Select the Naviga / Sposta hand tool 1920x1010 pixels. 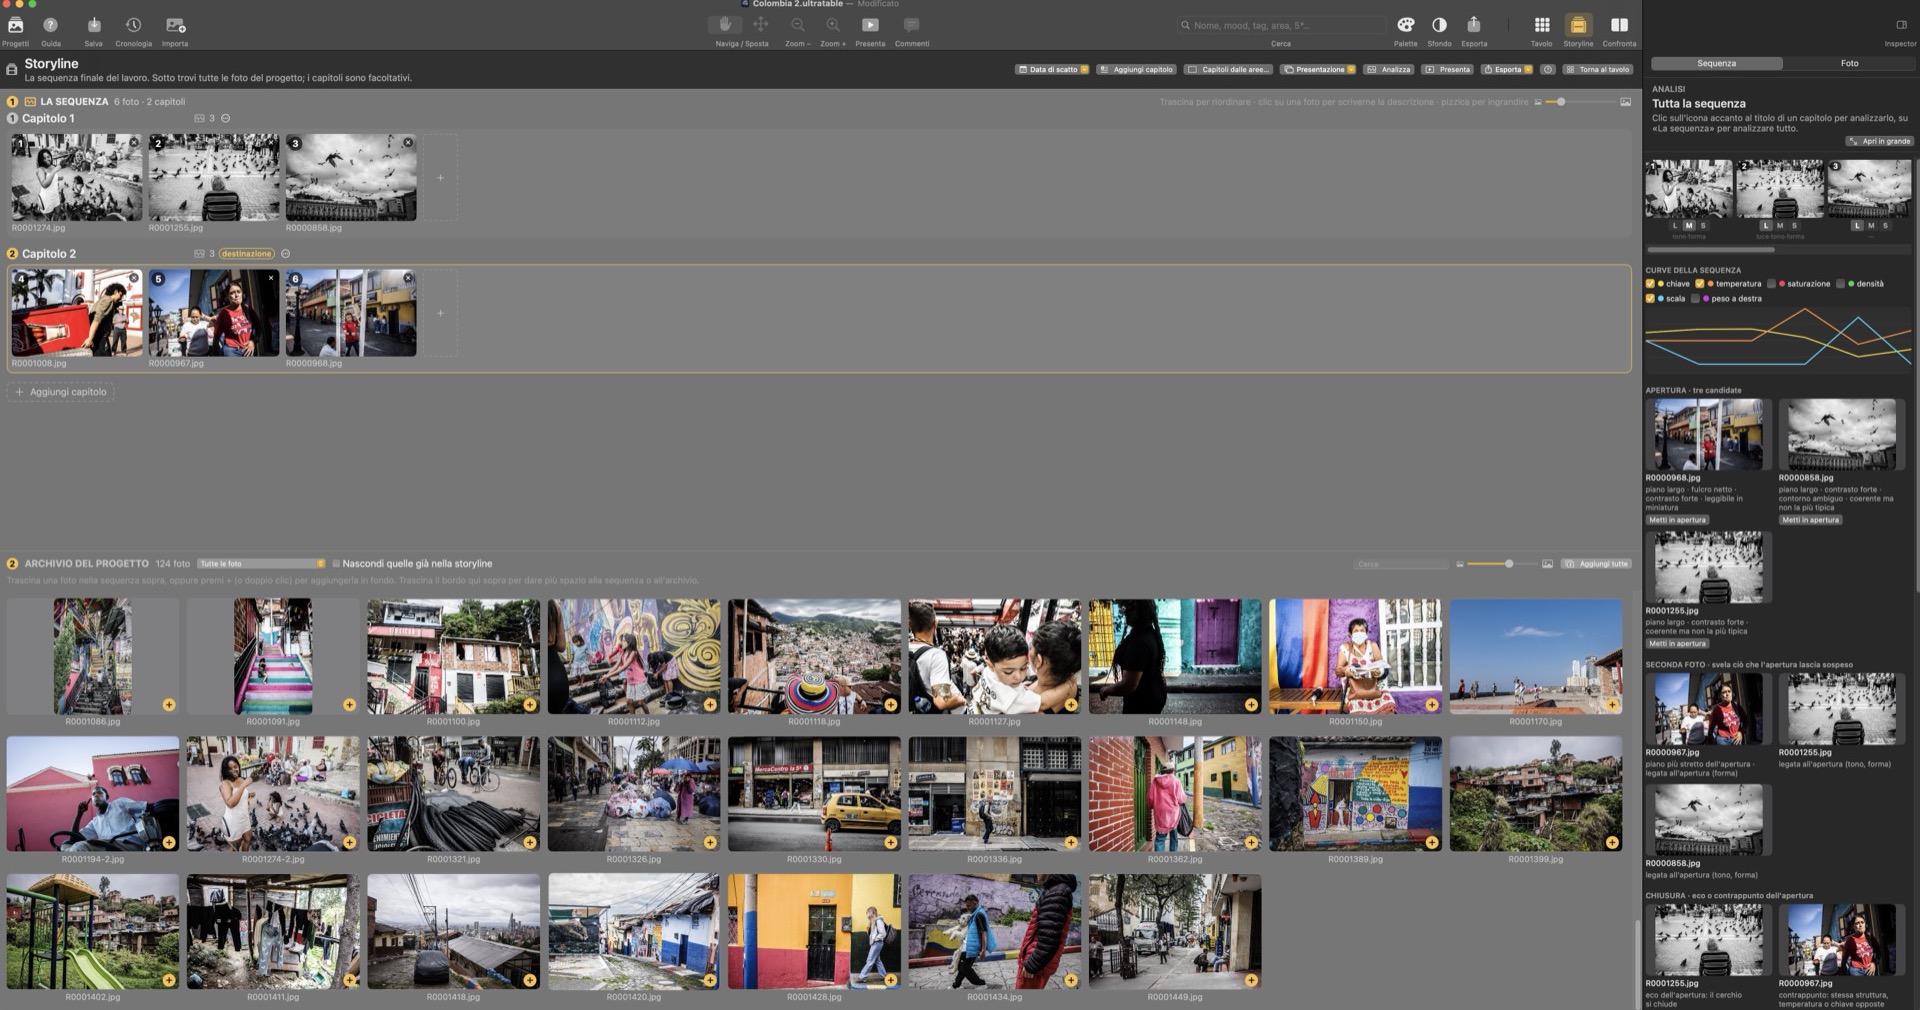click(725, 25)
